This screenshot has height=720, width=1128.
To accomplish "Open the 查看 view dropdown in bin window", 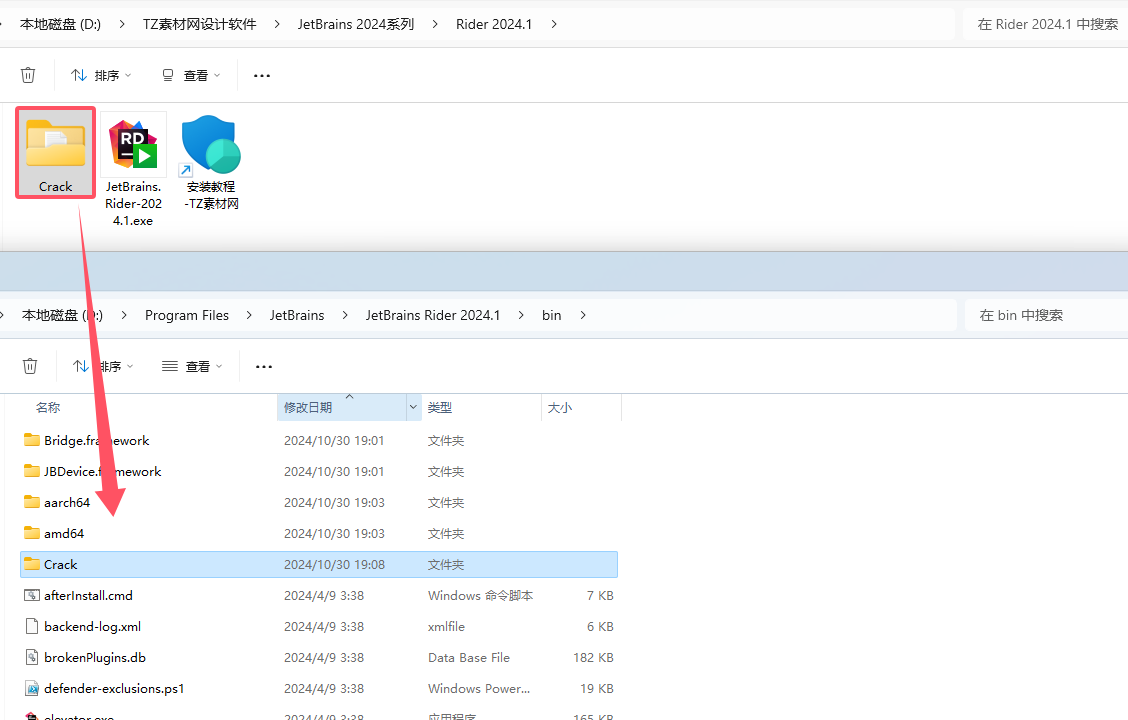I will [x=193, y=367].
